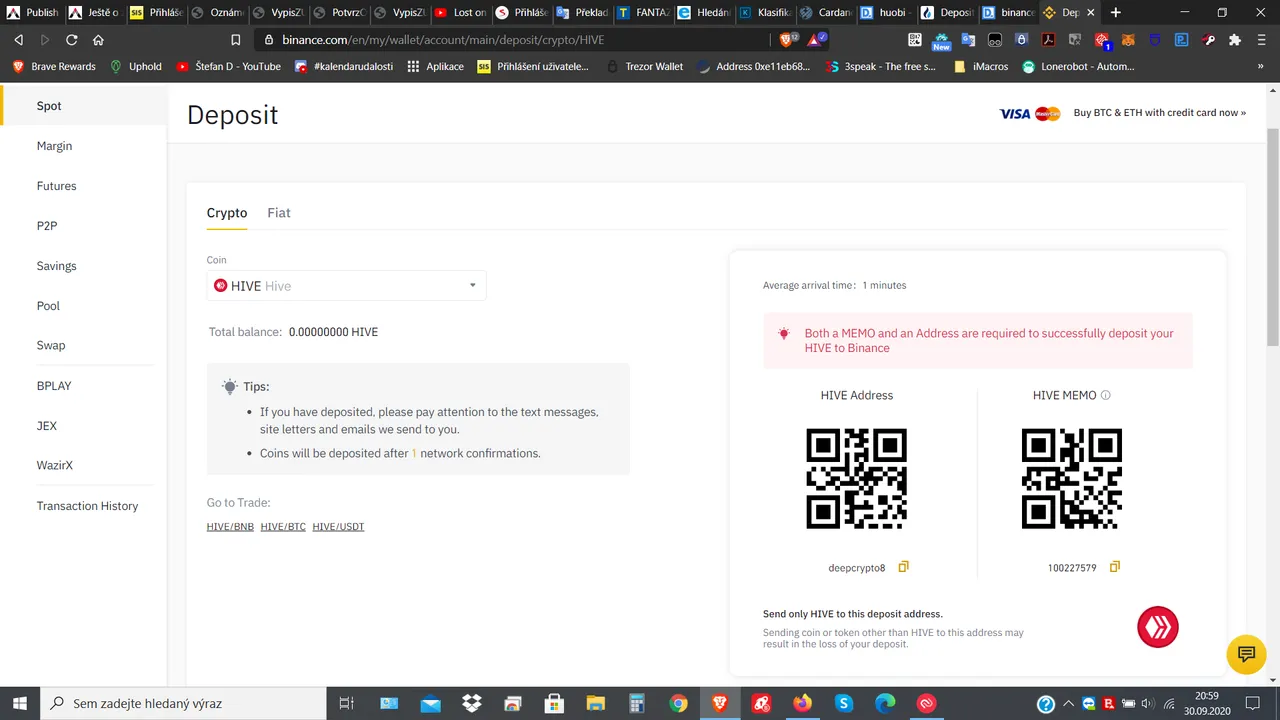Open the Coin selector dropdown showing HIVE
Screen dimensions: 1280x720
pos(346,285)
